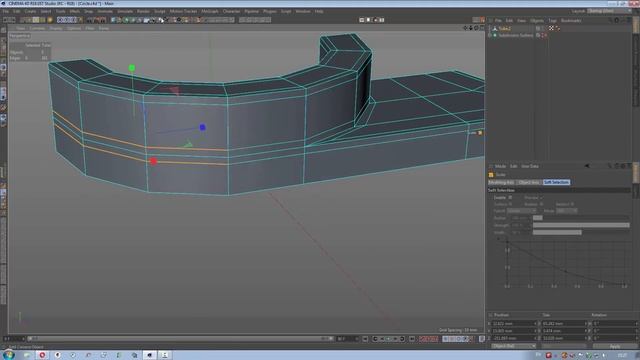
Task: Click the Cube primitive icon
Action: click(x=113, y=20)
